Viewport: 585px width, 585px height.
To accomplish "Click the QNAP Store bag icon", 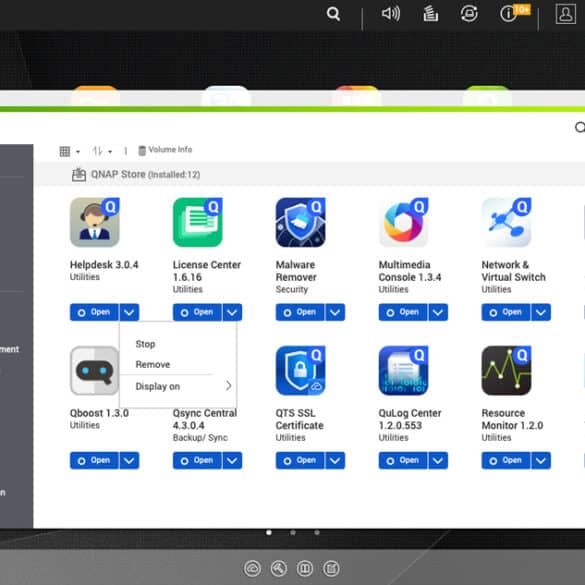I will click(79, 175).
